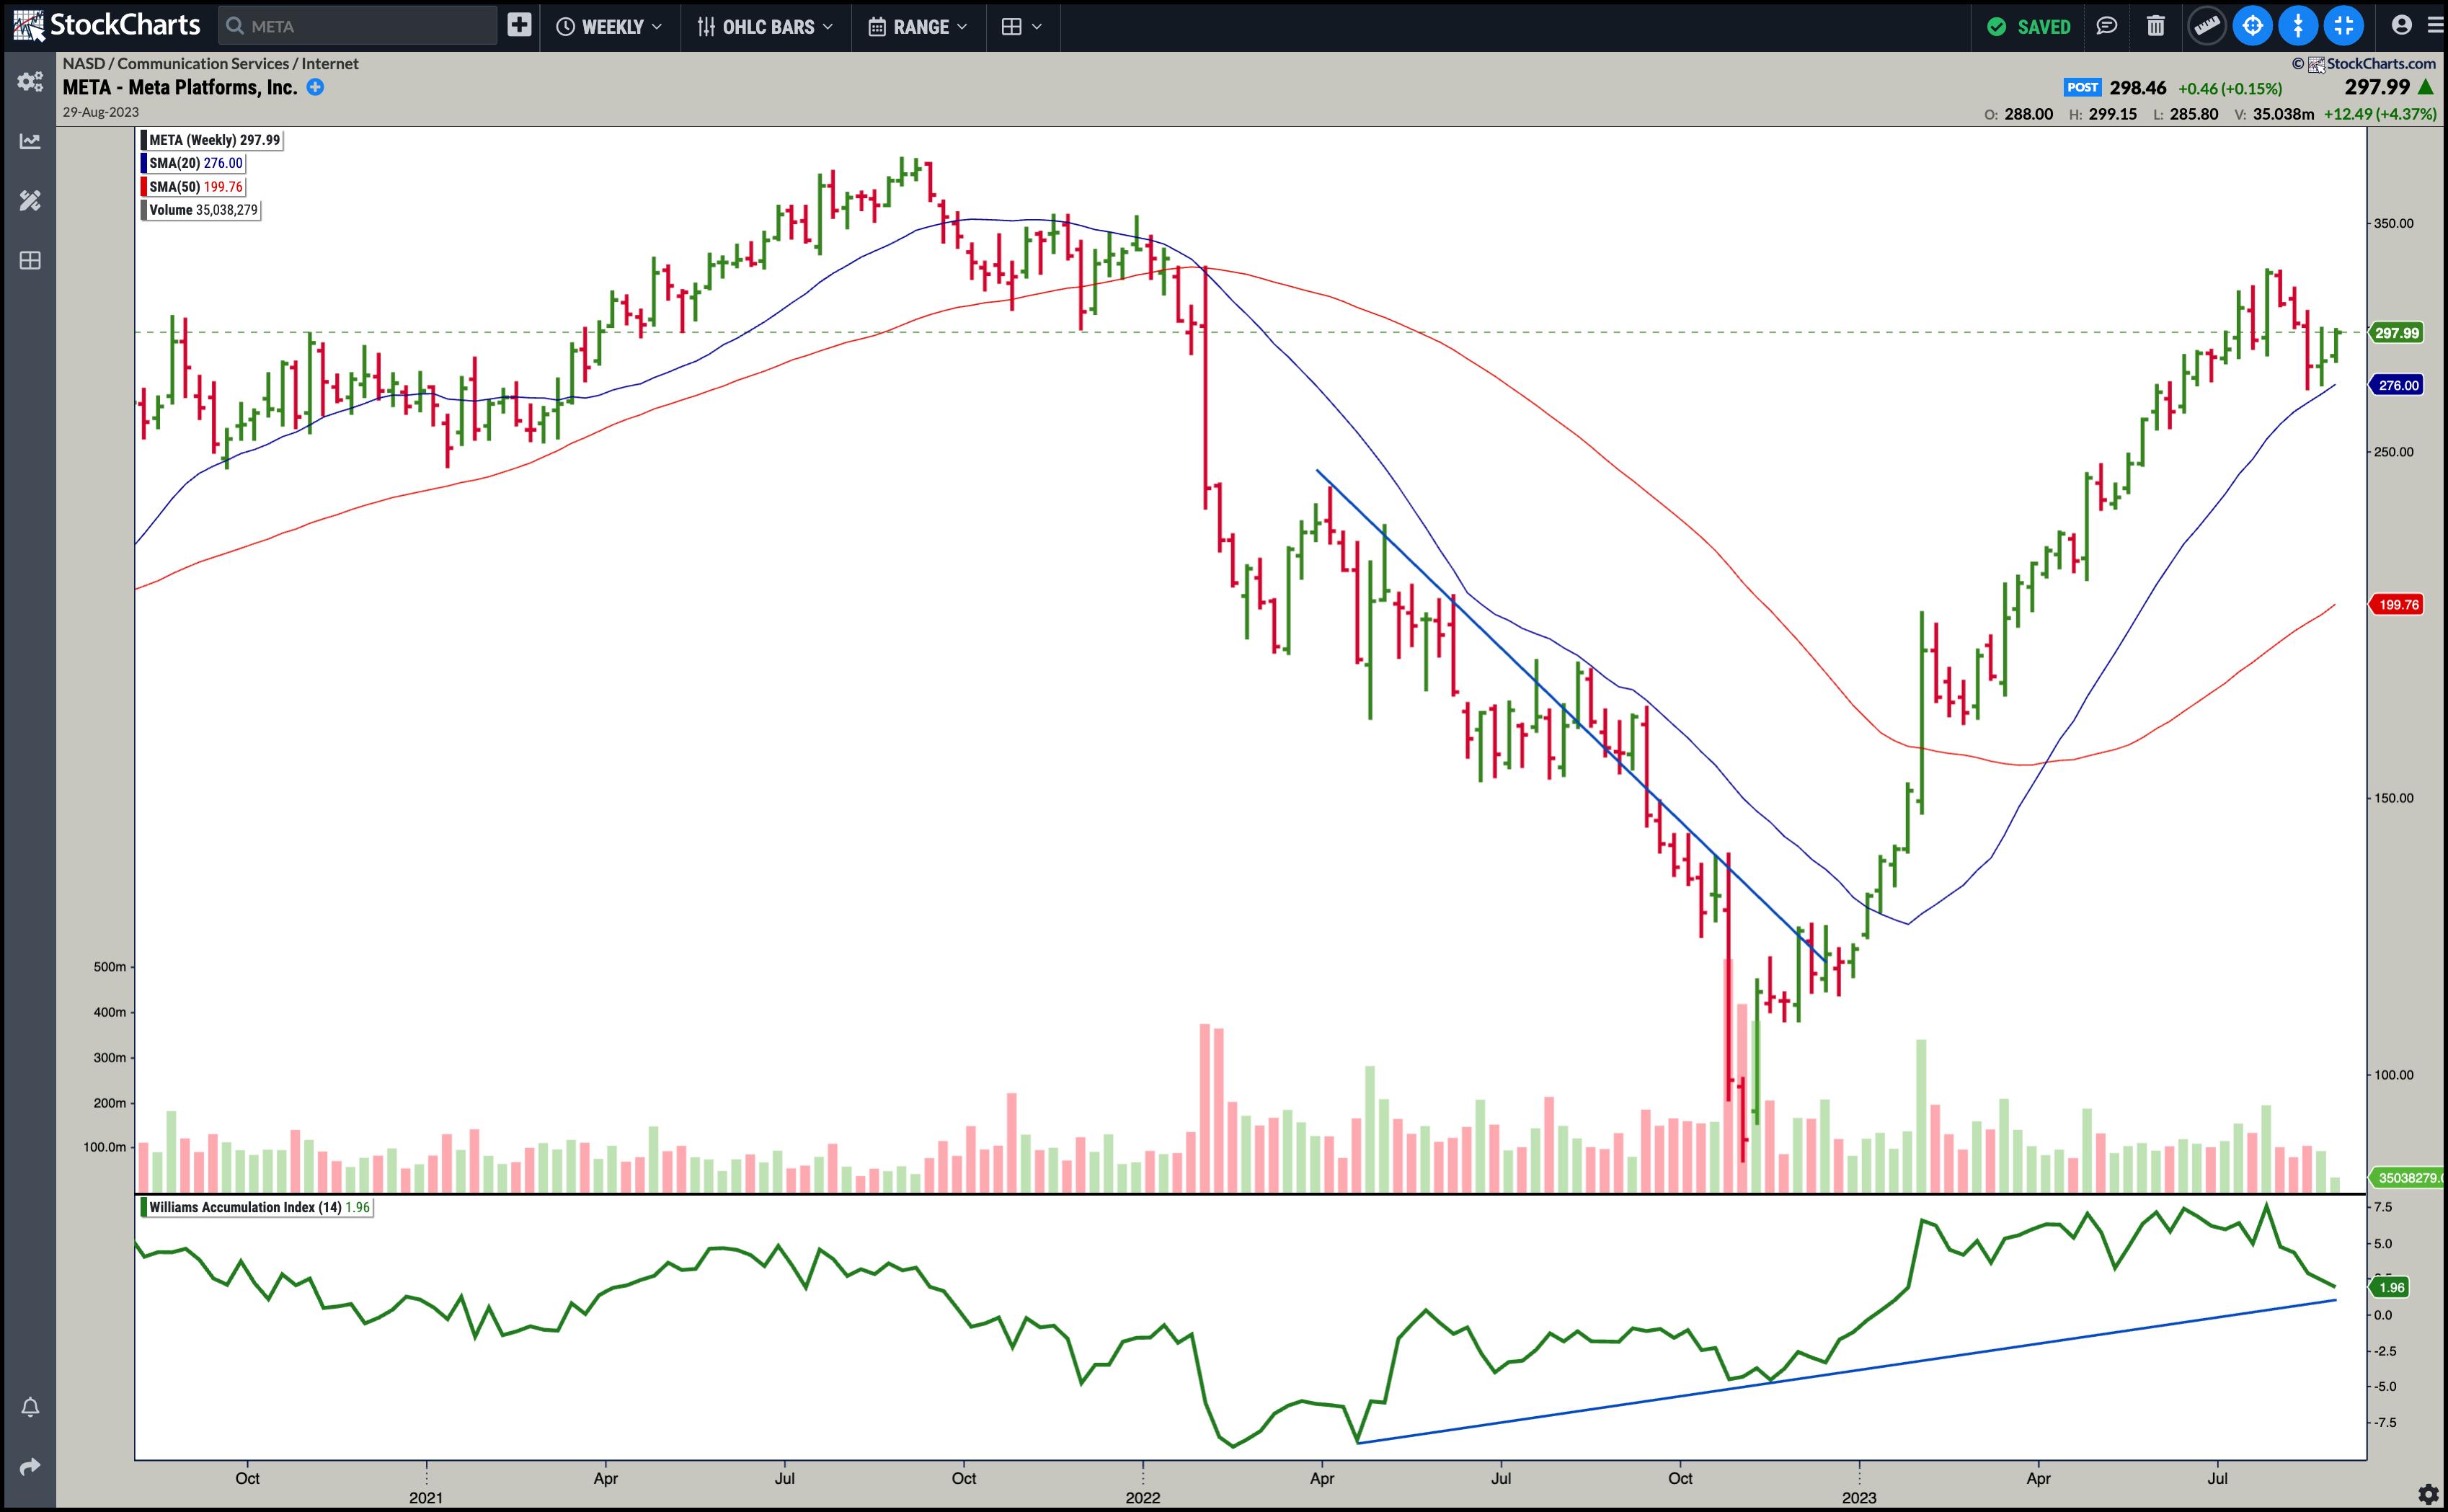Expand the WEEKLY period dropdown

point(609,27)
